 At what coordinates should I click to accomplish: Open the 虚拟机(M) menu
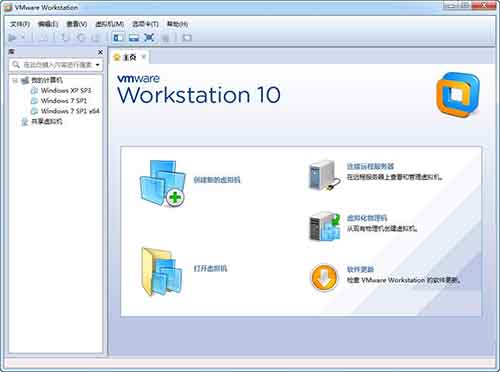(x=110, y=24)
